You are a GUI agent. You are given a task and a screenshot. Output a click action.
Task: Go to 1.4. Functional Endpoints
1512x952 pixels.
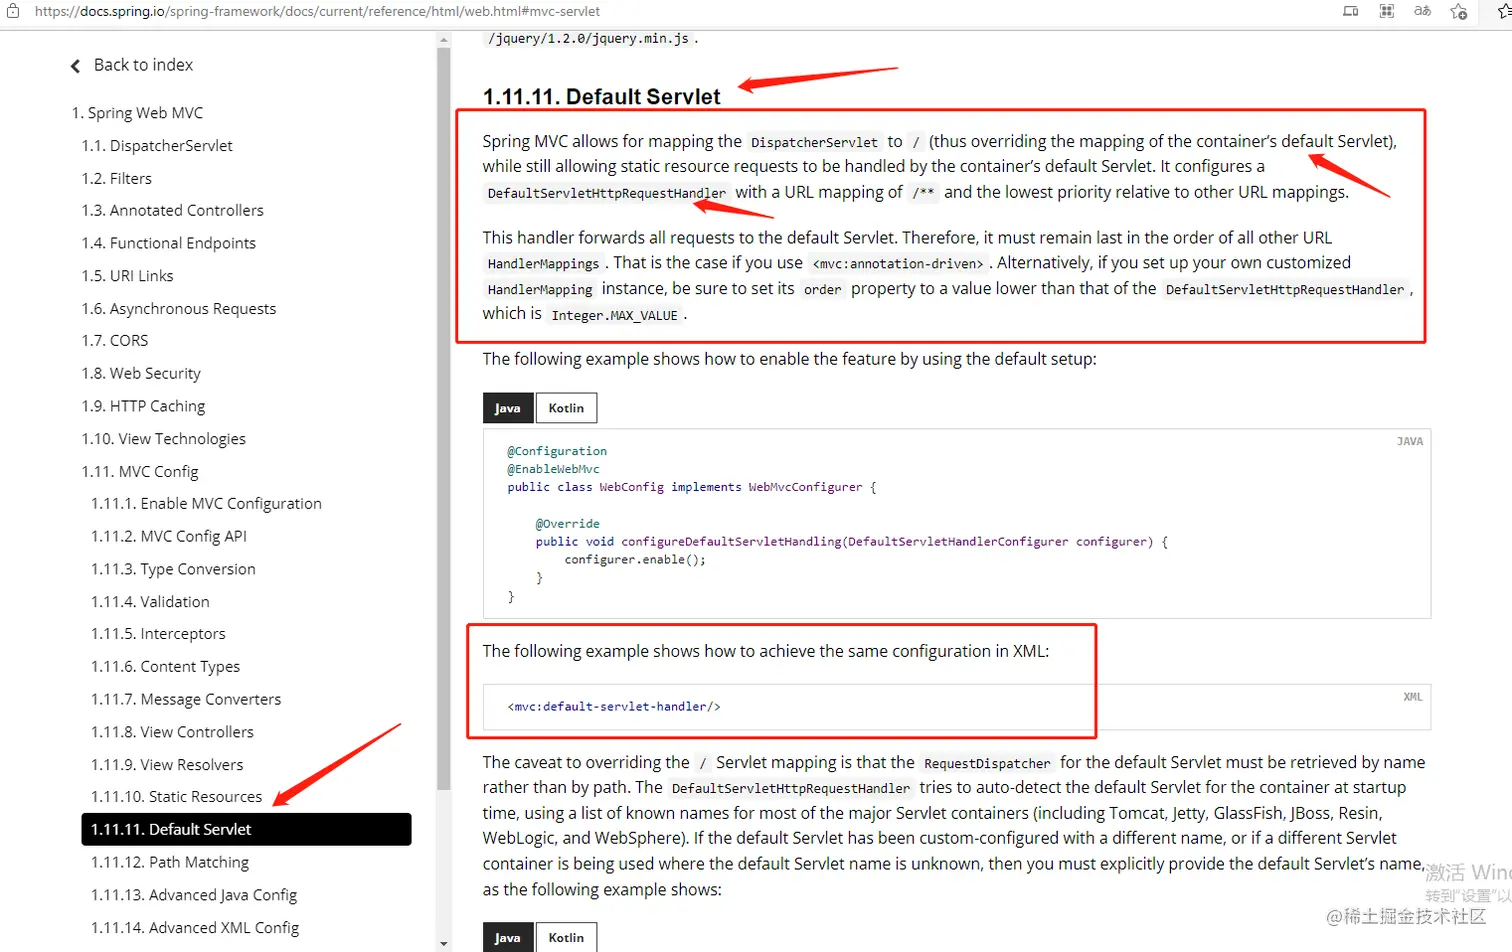point(169,244)
